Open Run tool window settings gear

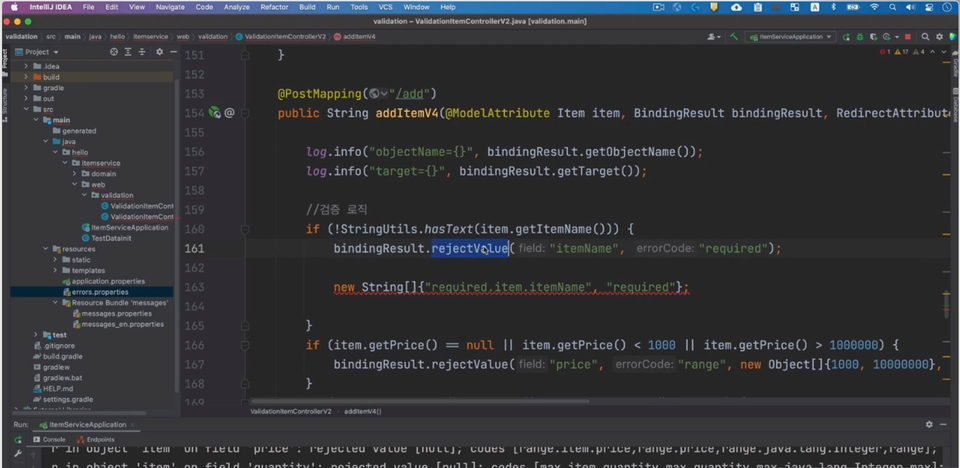(929, 424)
